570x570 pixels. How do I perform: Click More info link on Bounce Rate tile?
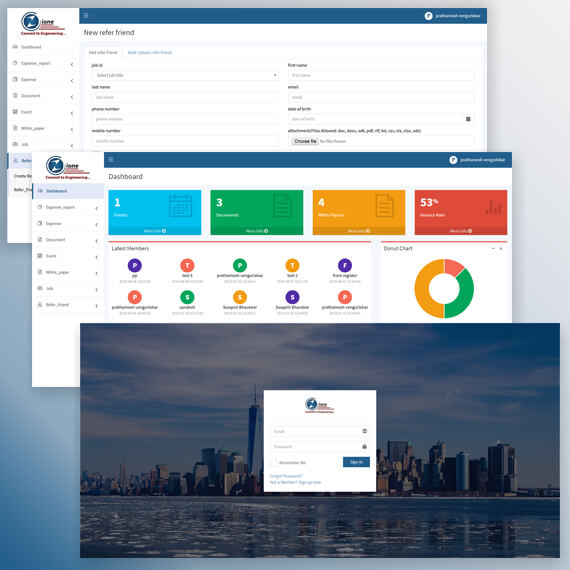[461, 231]
